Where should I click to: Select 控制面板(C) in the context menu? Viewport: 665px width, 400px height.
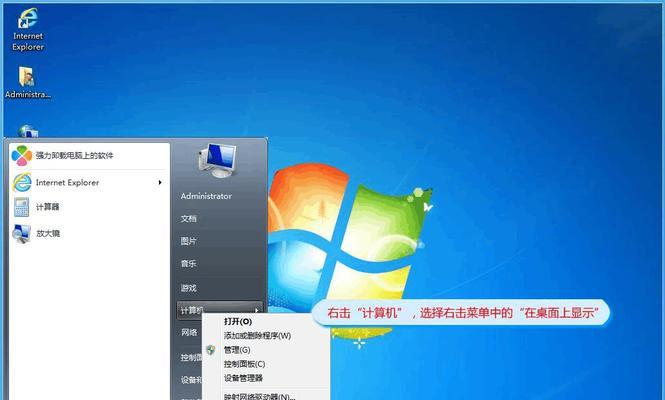point(244,364)
